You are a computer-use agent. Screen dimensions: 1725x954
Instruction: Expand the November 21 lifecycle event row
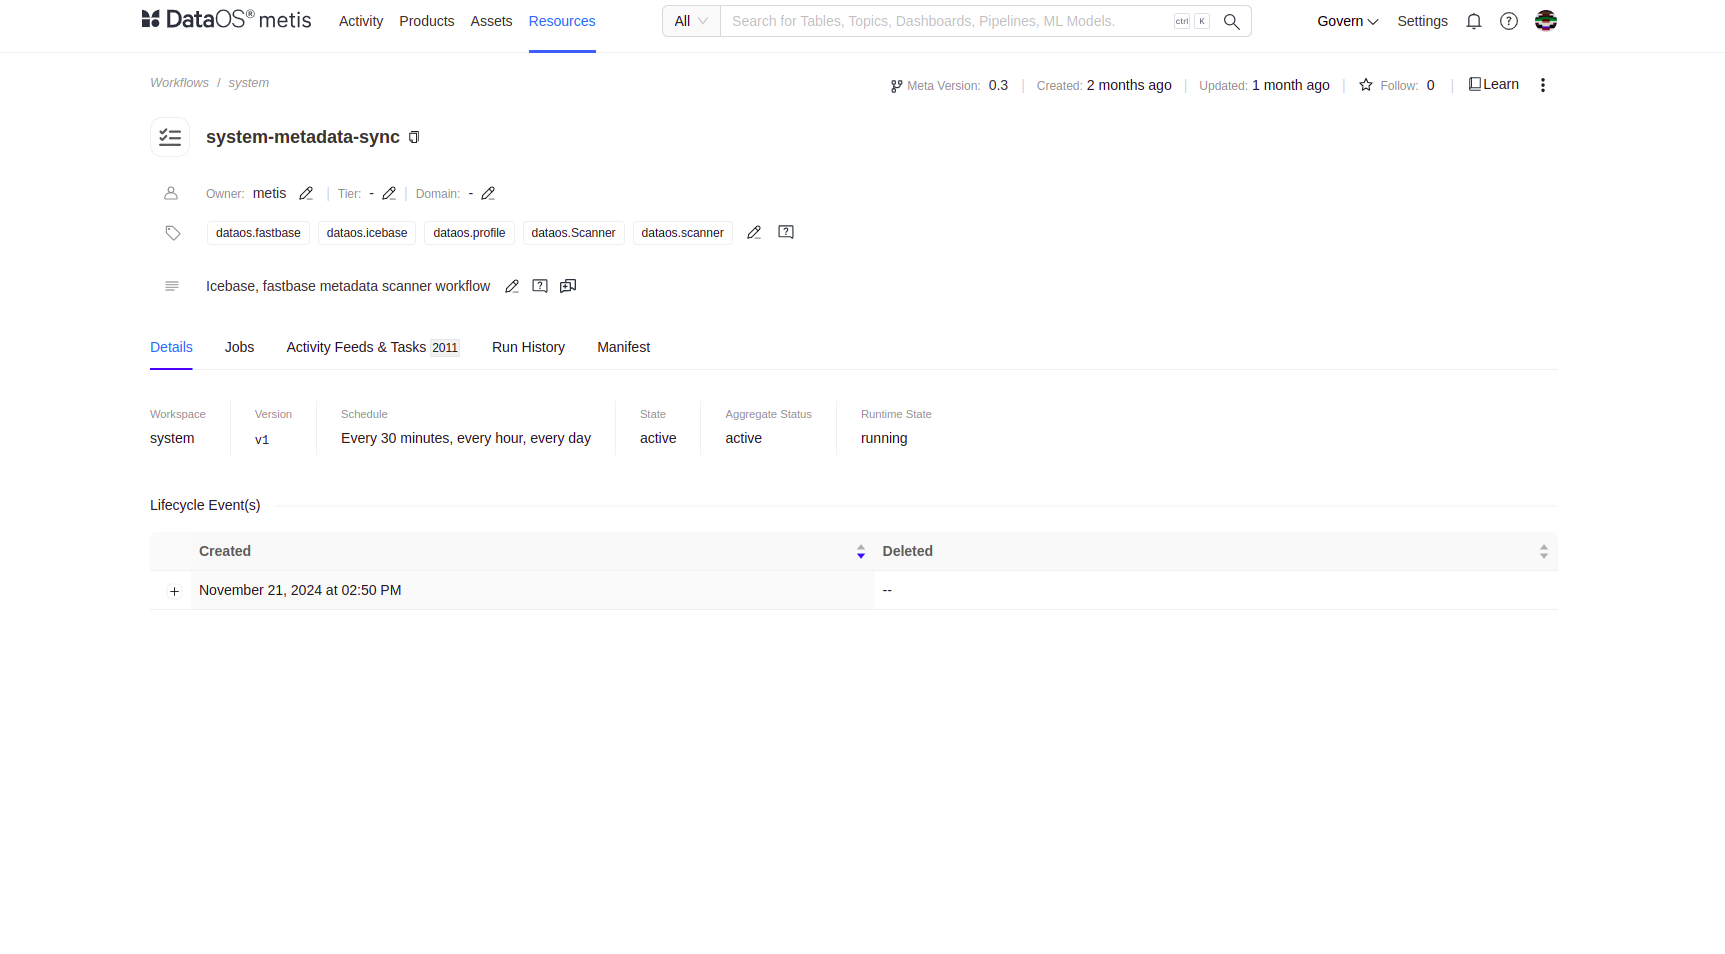(x=174, y=591)
